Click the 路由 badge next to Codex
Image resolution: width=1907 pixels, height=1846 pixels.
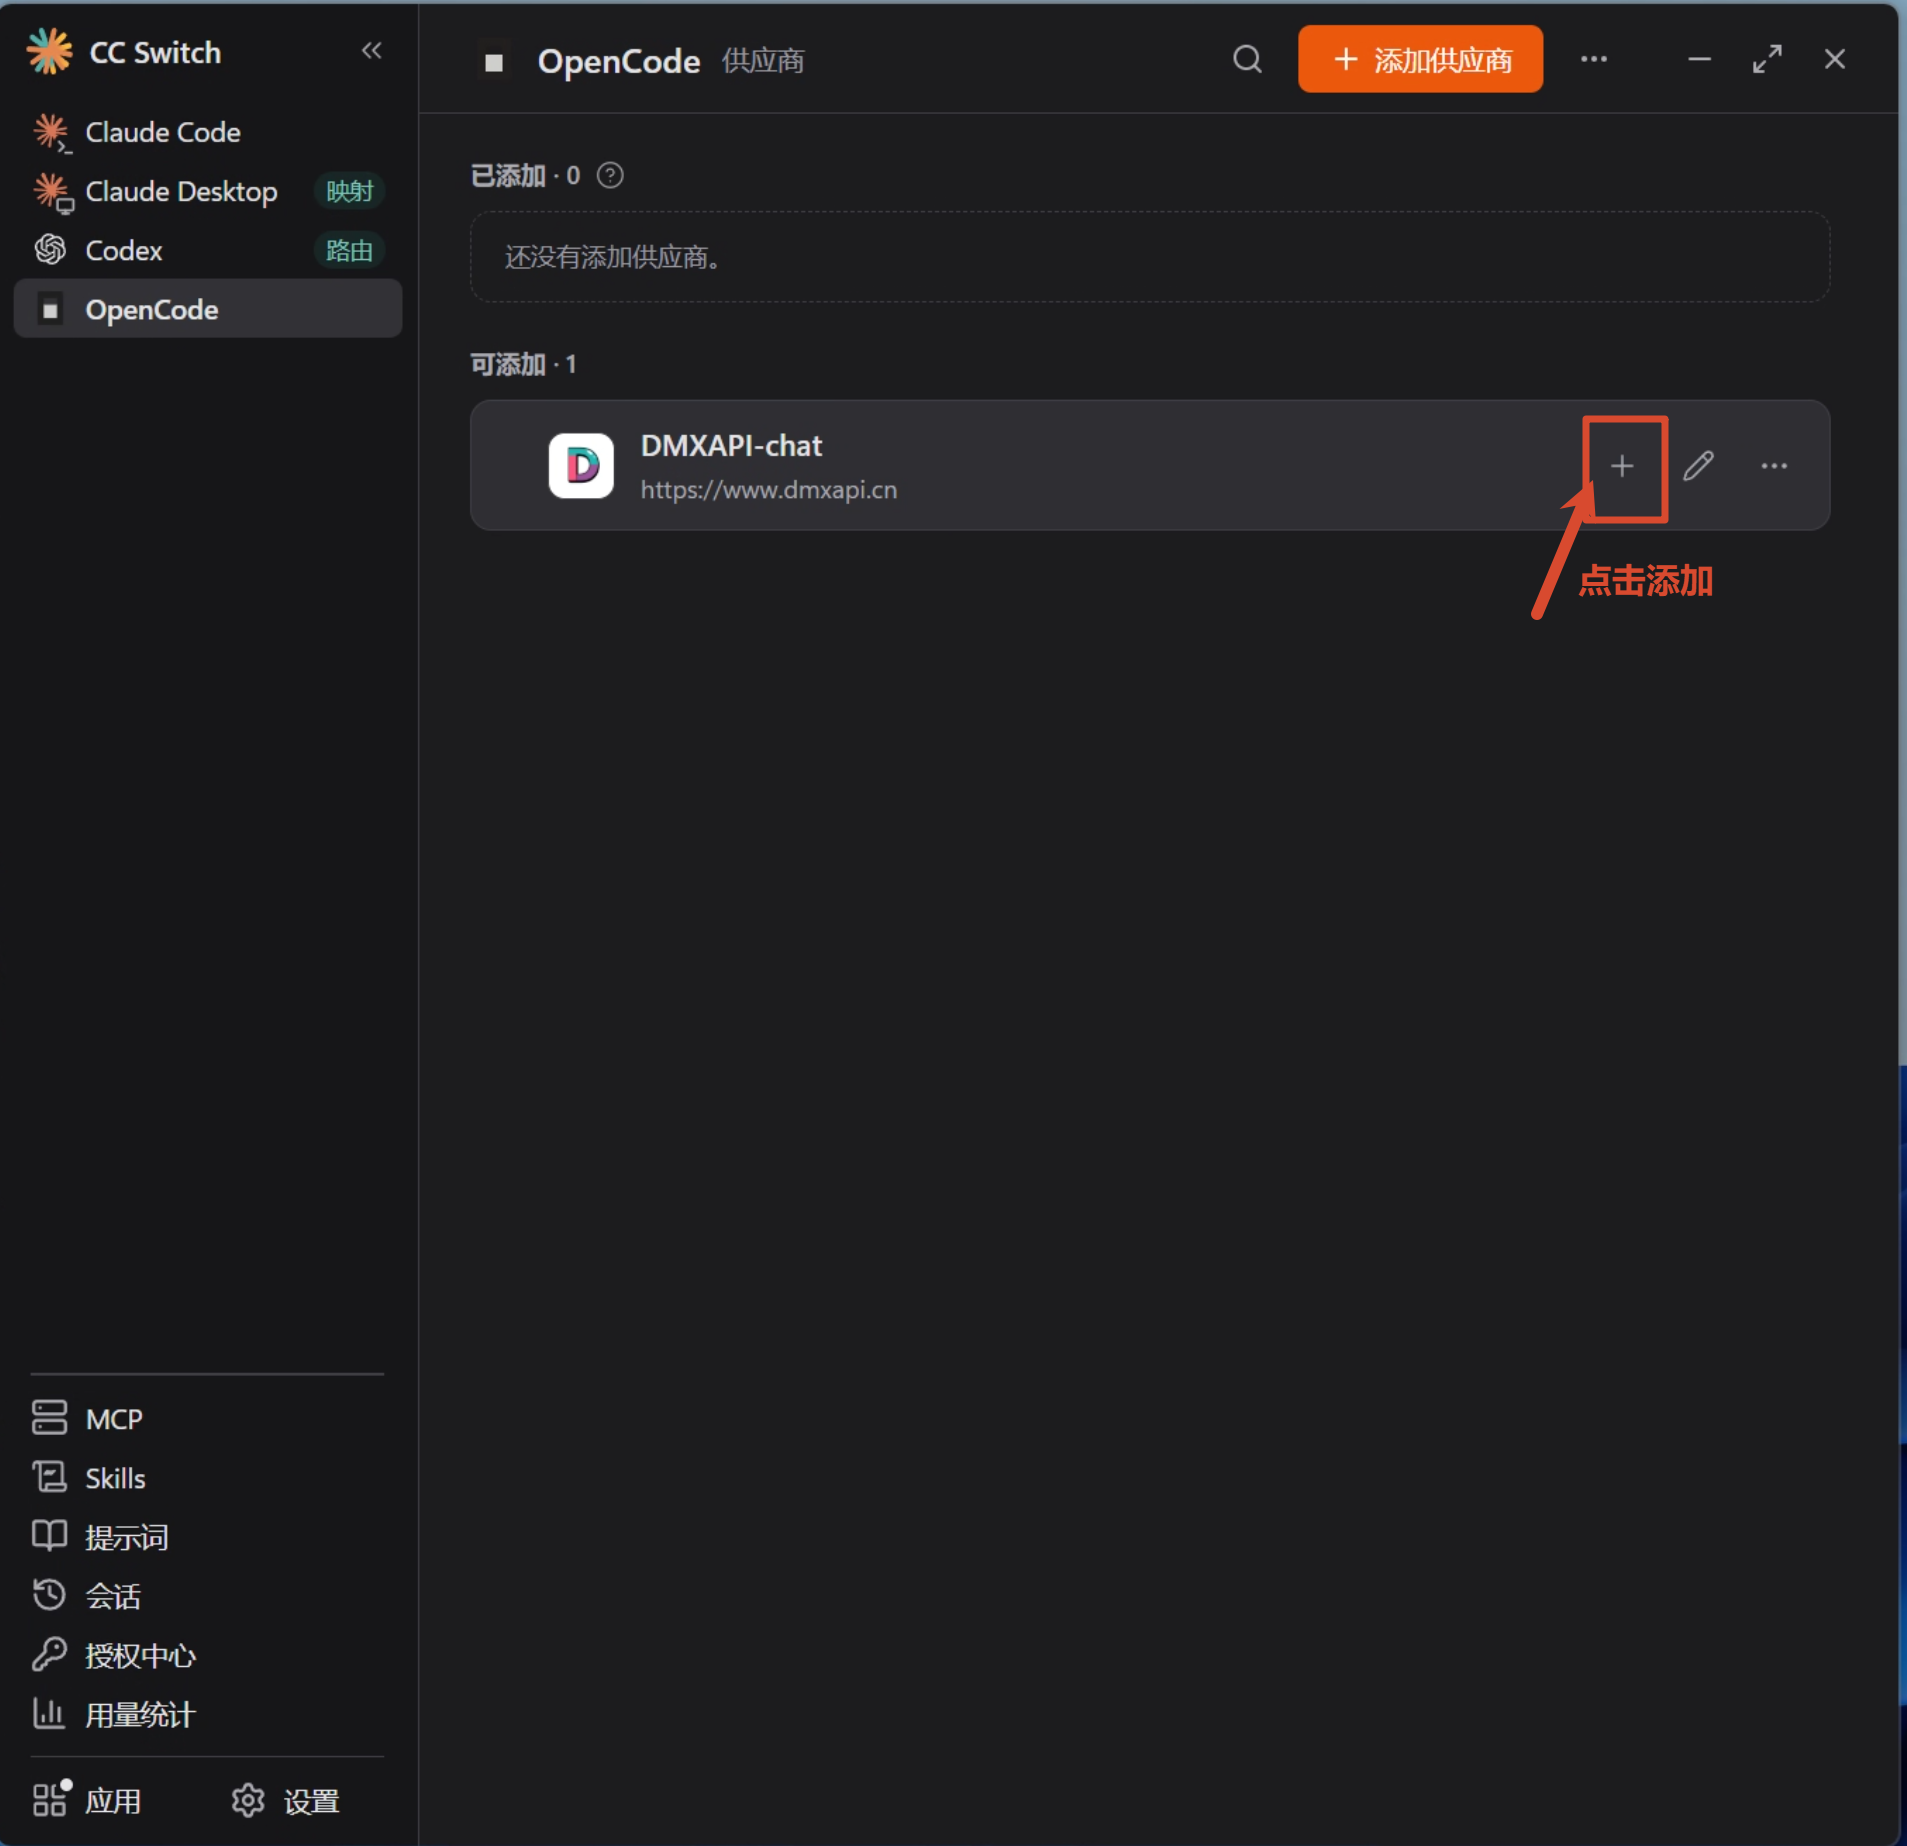tap(350, 250)
